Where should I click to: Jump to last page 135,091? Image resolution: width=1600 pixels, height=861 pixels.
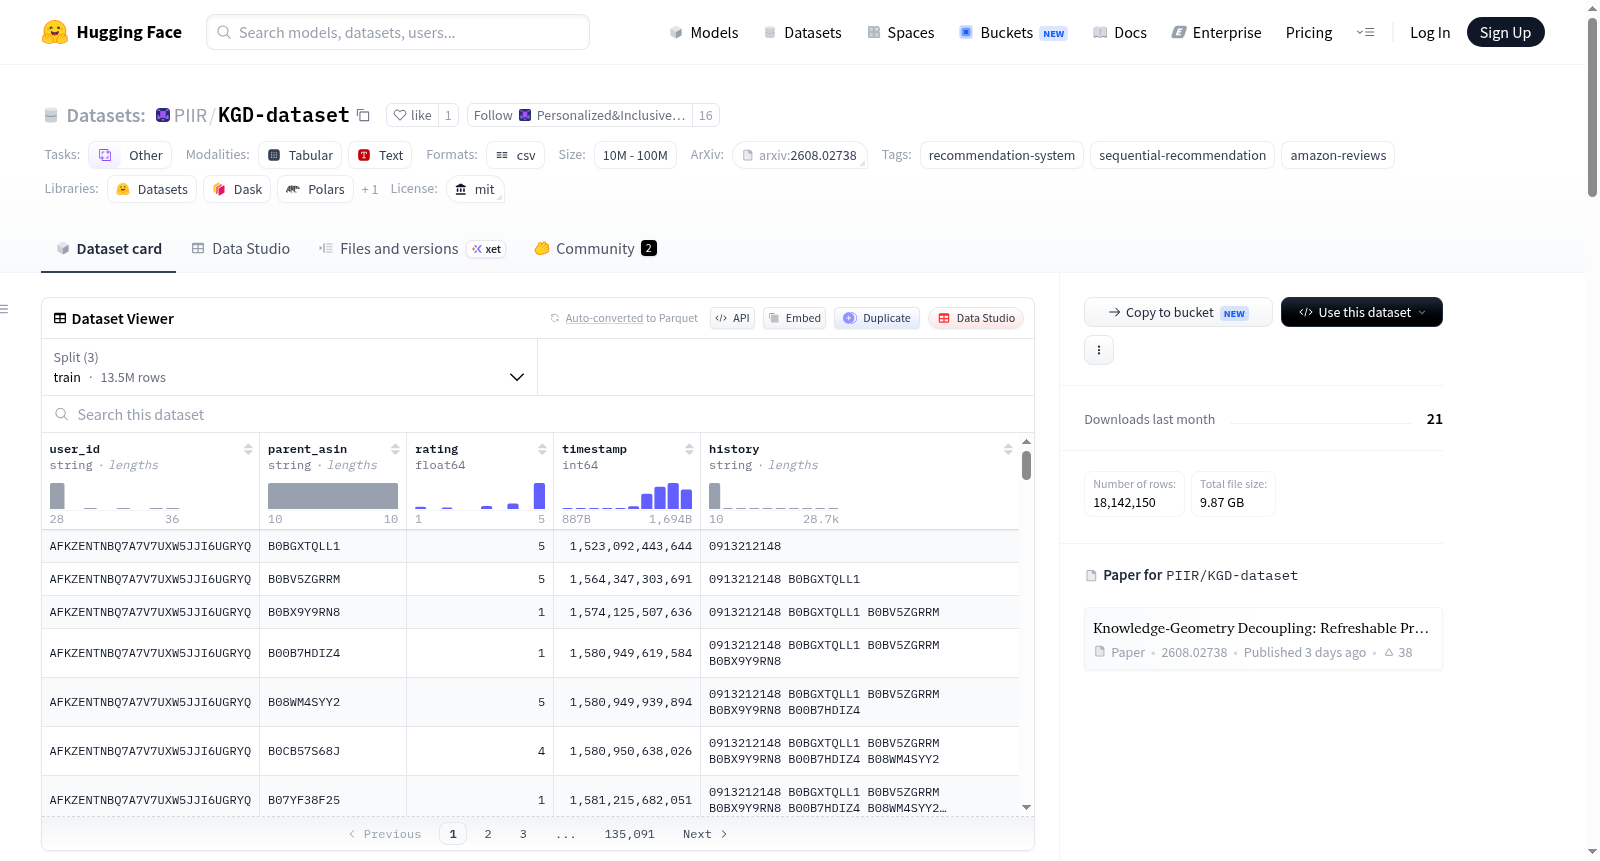point(630,834)
